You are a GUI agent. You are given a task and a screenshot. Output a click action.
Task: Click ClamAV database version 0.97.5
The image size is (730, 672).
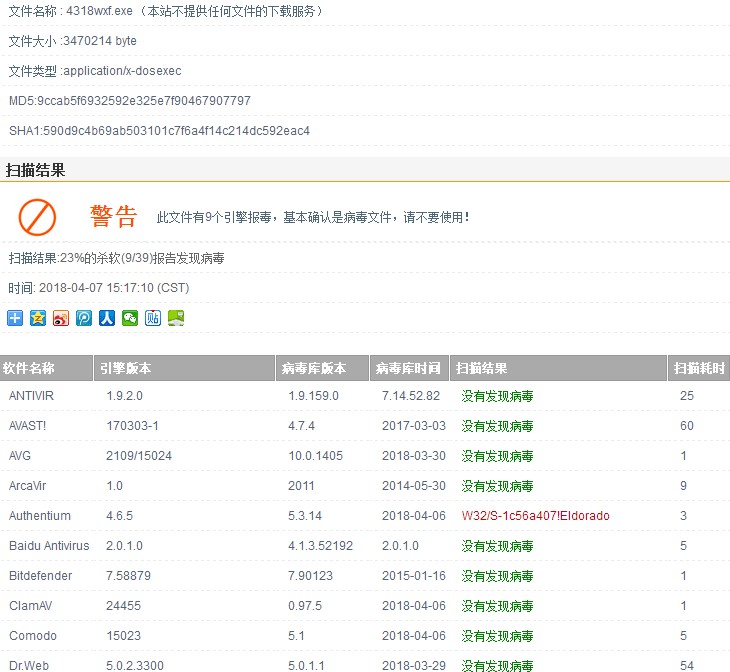pyautogui.click(x=304, y=605)
